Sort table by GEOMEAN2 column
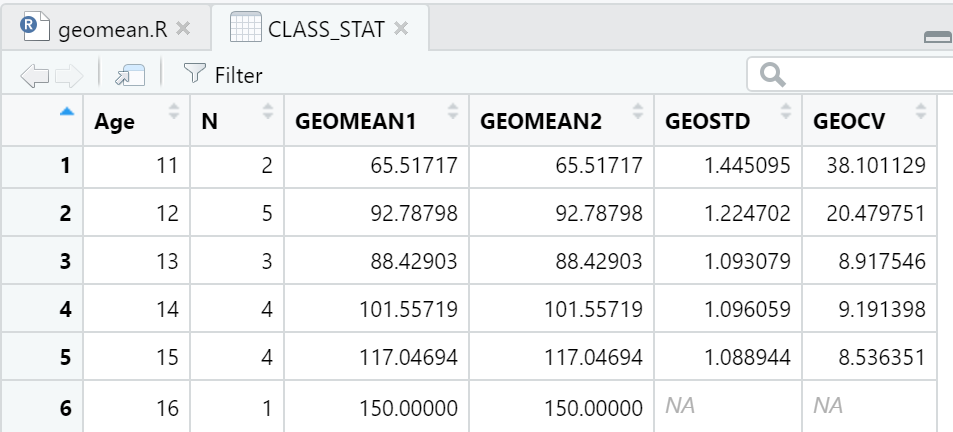Viewport: 953px width, 432px height. [x=561, y=120]
